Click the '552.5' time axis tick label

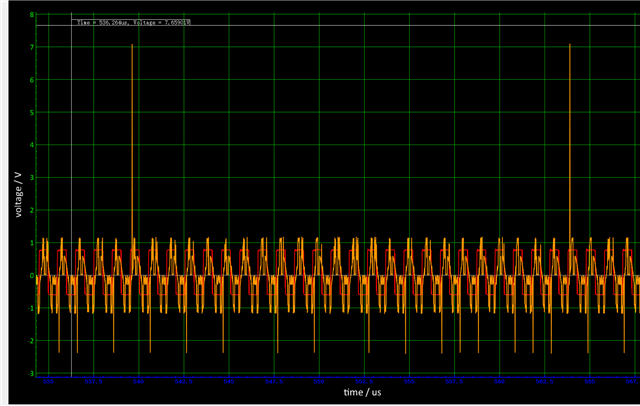364,382
